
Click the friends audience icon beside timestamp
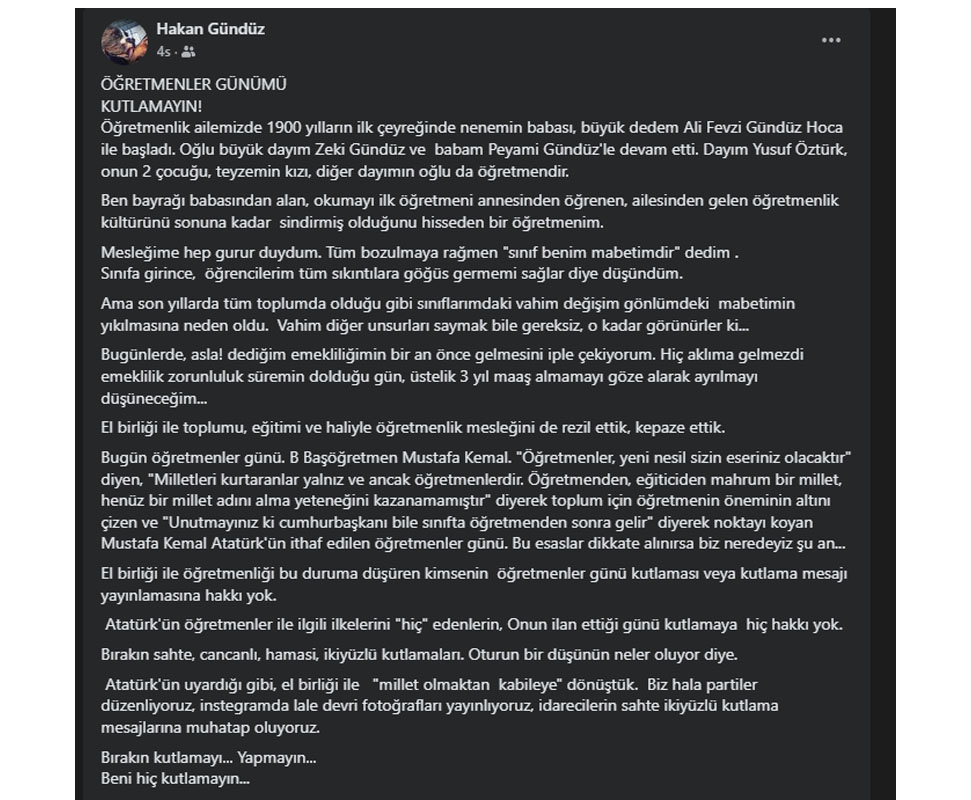(188, 51)
